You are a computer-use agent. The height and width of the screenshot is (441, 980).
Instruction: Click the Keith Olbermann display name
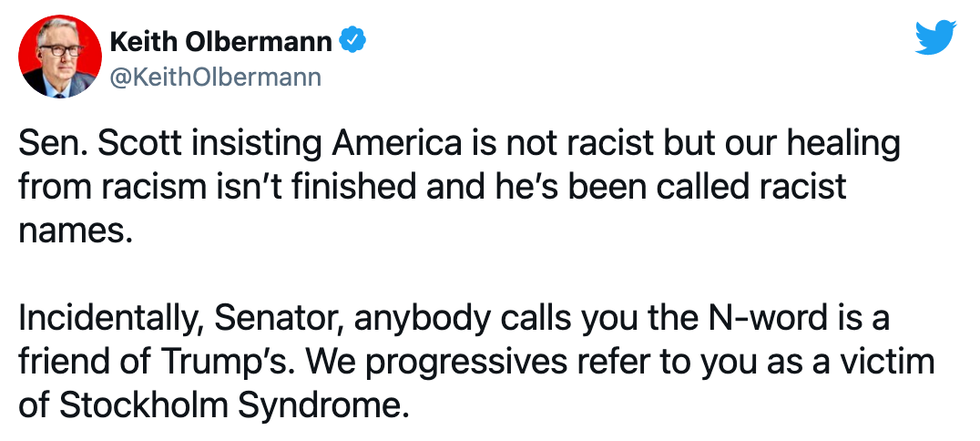pyautogui.click(x=223, y=42)
